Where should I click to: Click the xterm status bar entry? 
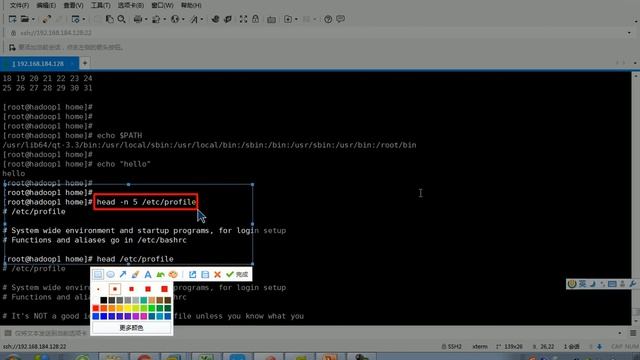(x=480, y=347)
